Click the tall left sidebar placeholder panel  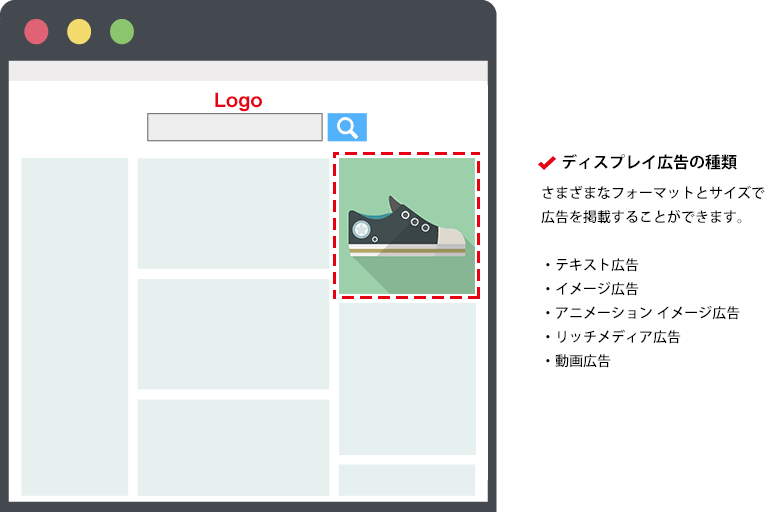(75, 326)
